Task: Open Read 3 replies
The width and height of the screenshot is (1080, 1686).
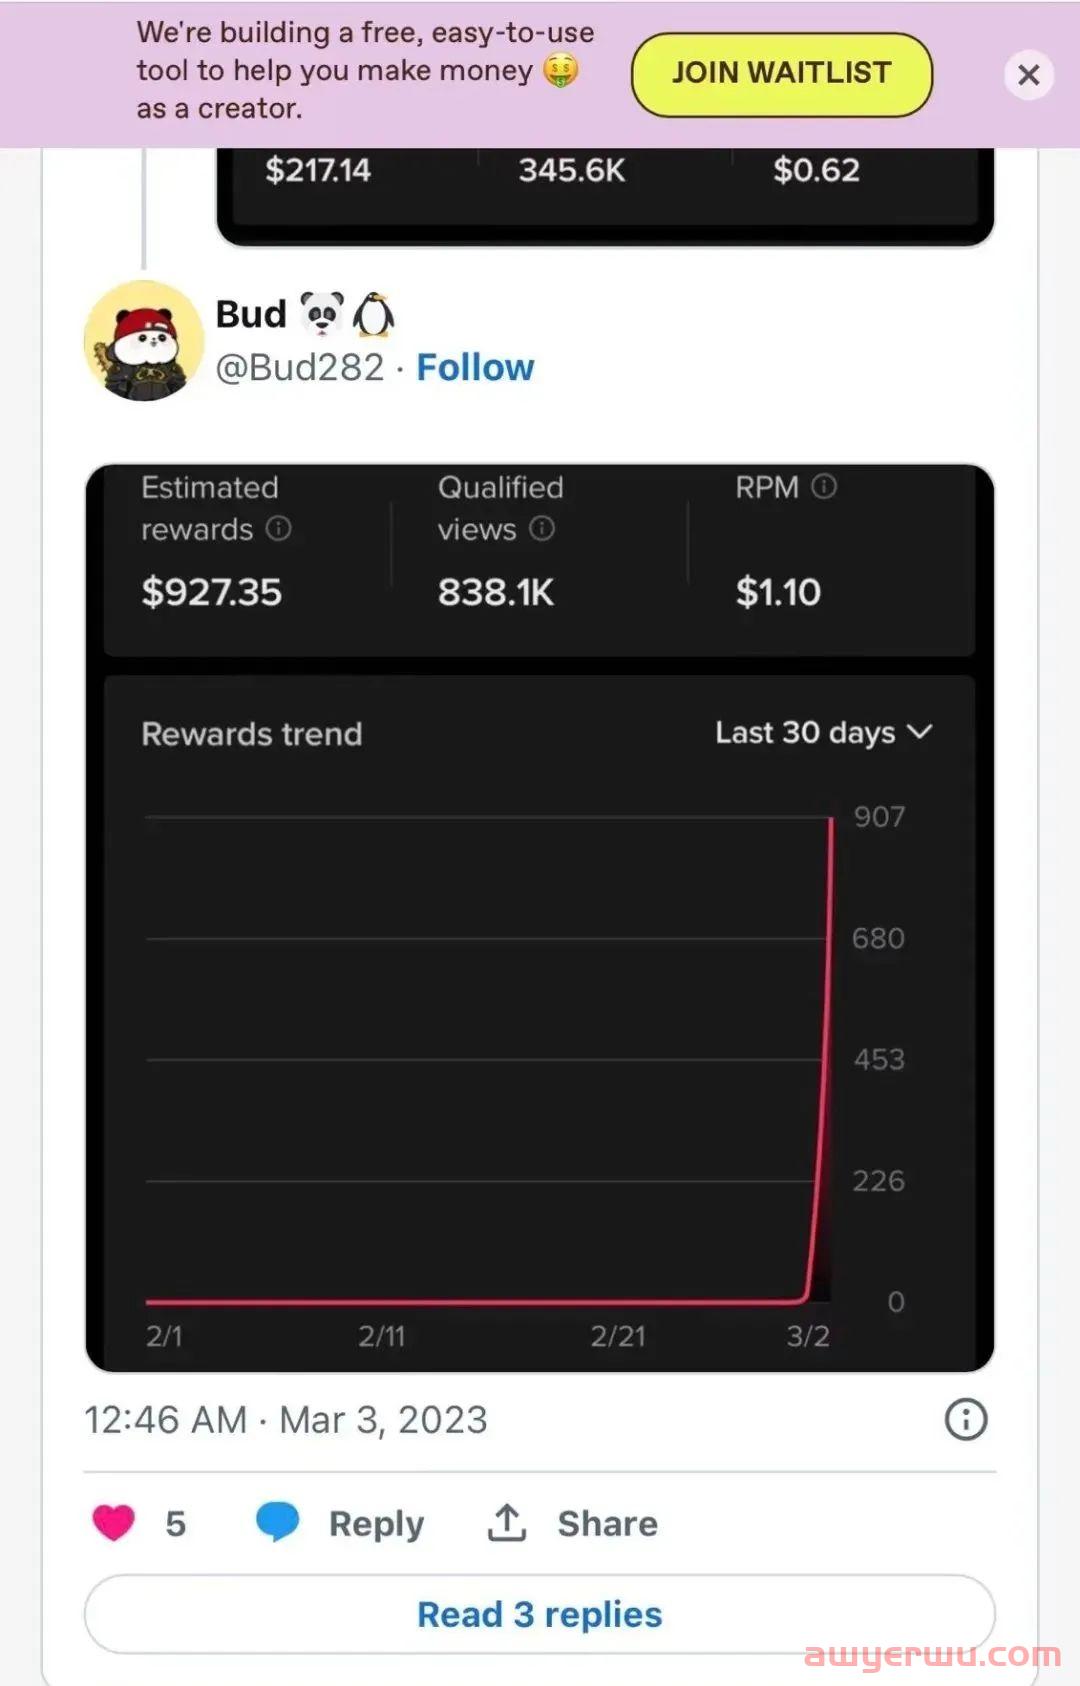Action: (x=540, y=1614)
